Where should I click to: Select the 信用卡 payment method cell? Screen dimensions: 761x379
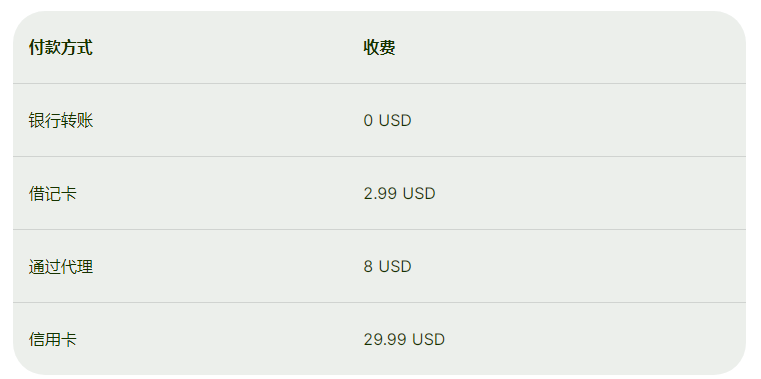[x=52, y=339]
